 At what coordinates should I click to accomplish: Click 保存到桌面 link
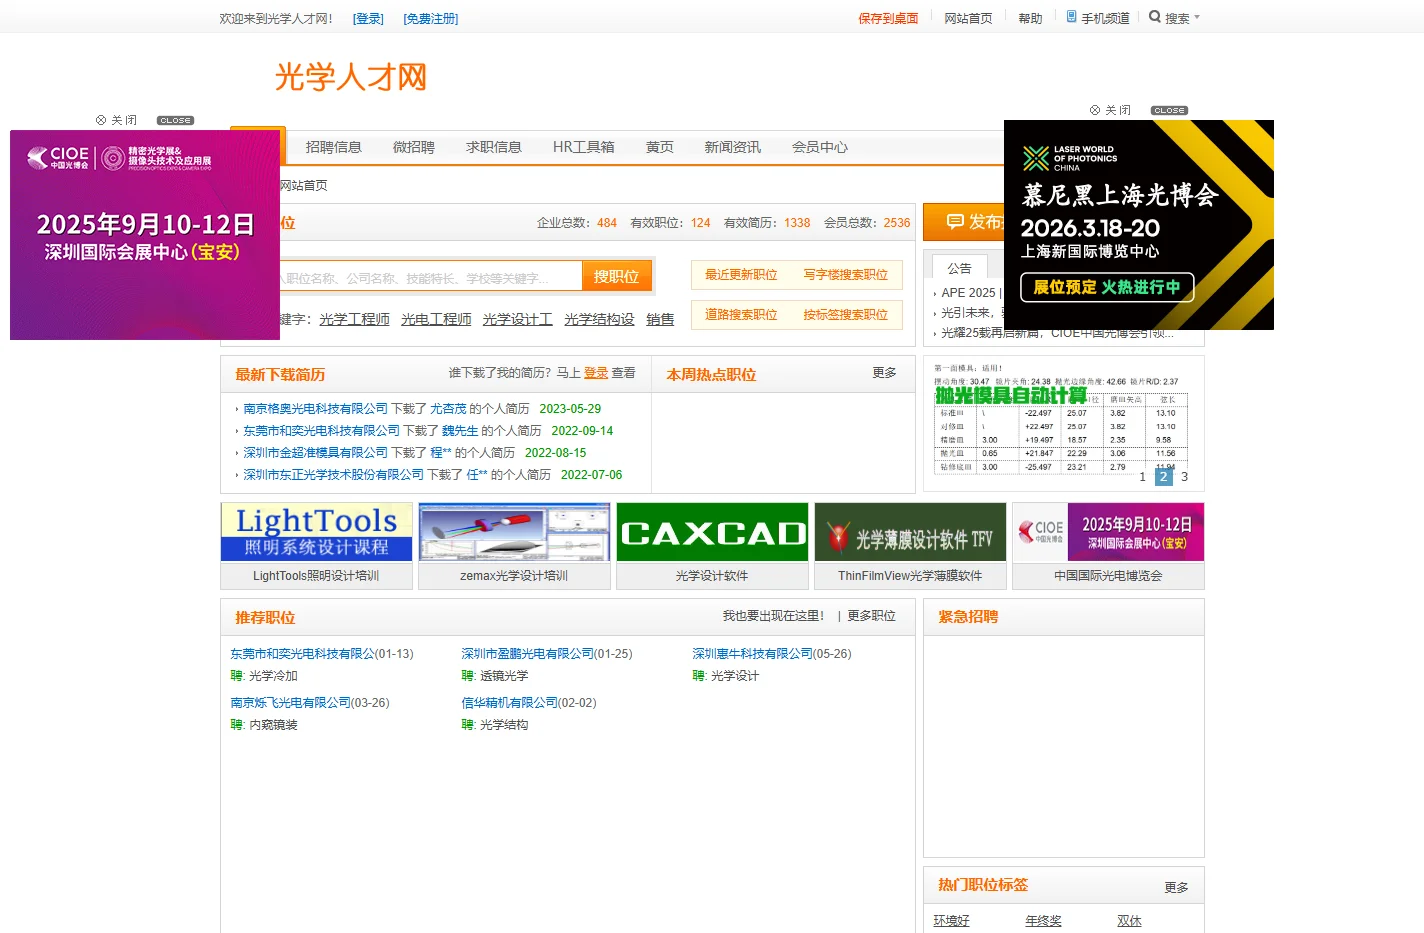click(x=888, y=19)
